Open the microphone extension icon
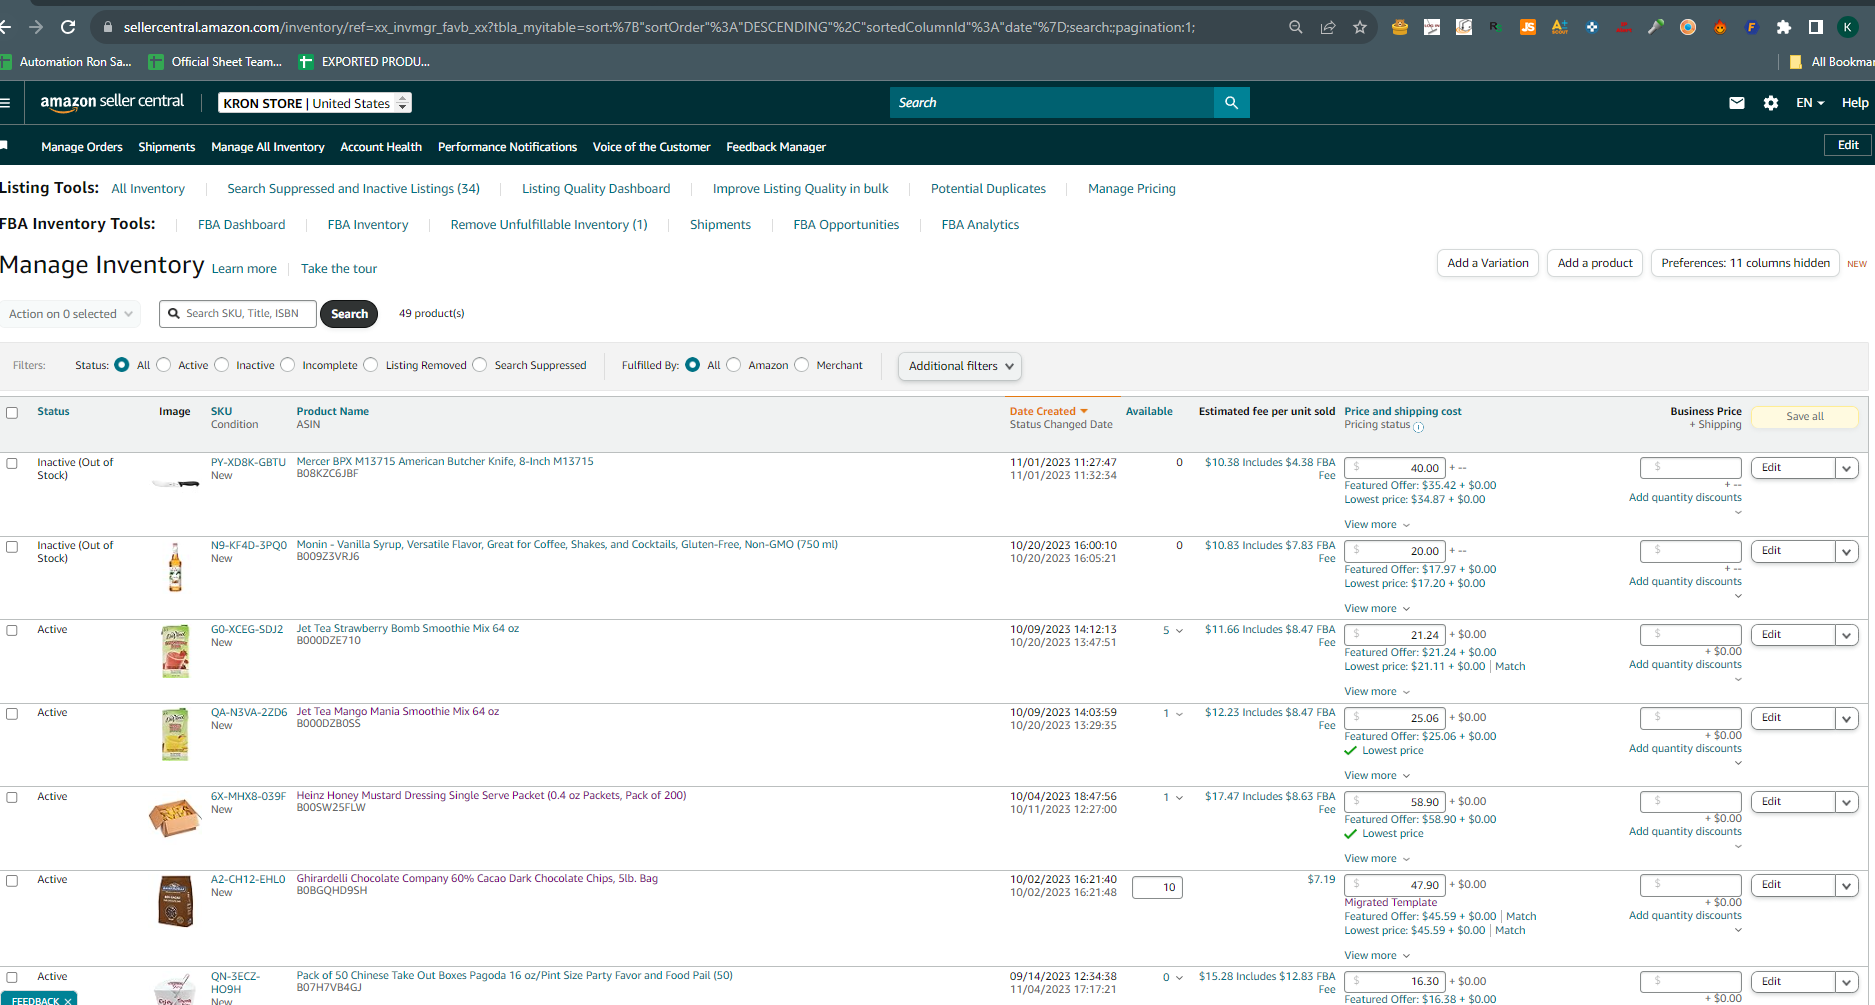Image resolution: width=1875 pixels, height=1005 pixels. point(1656,27)
